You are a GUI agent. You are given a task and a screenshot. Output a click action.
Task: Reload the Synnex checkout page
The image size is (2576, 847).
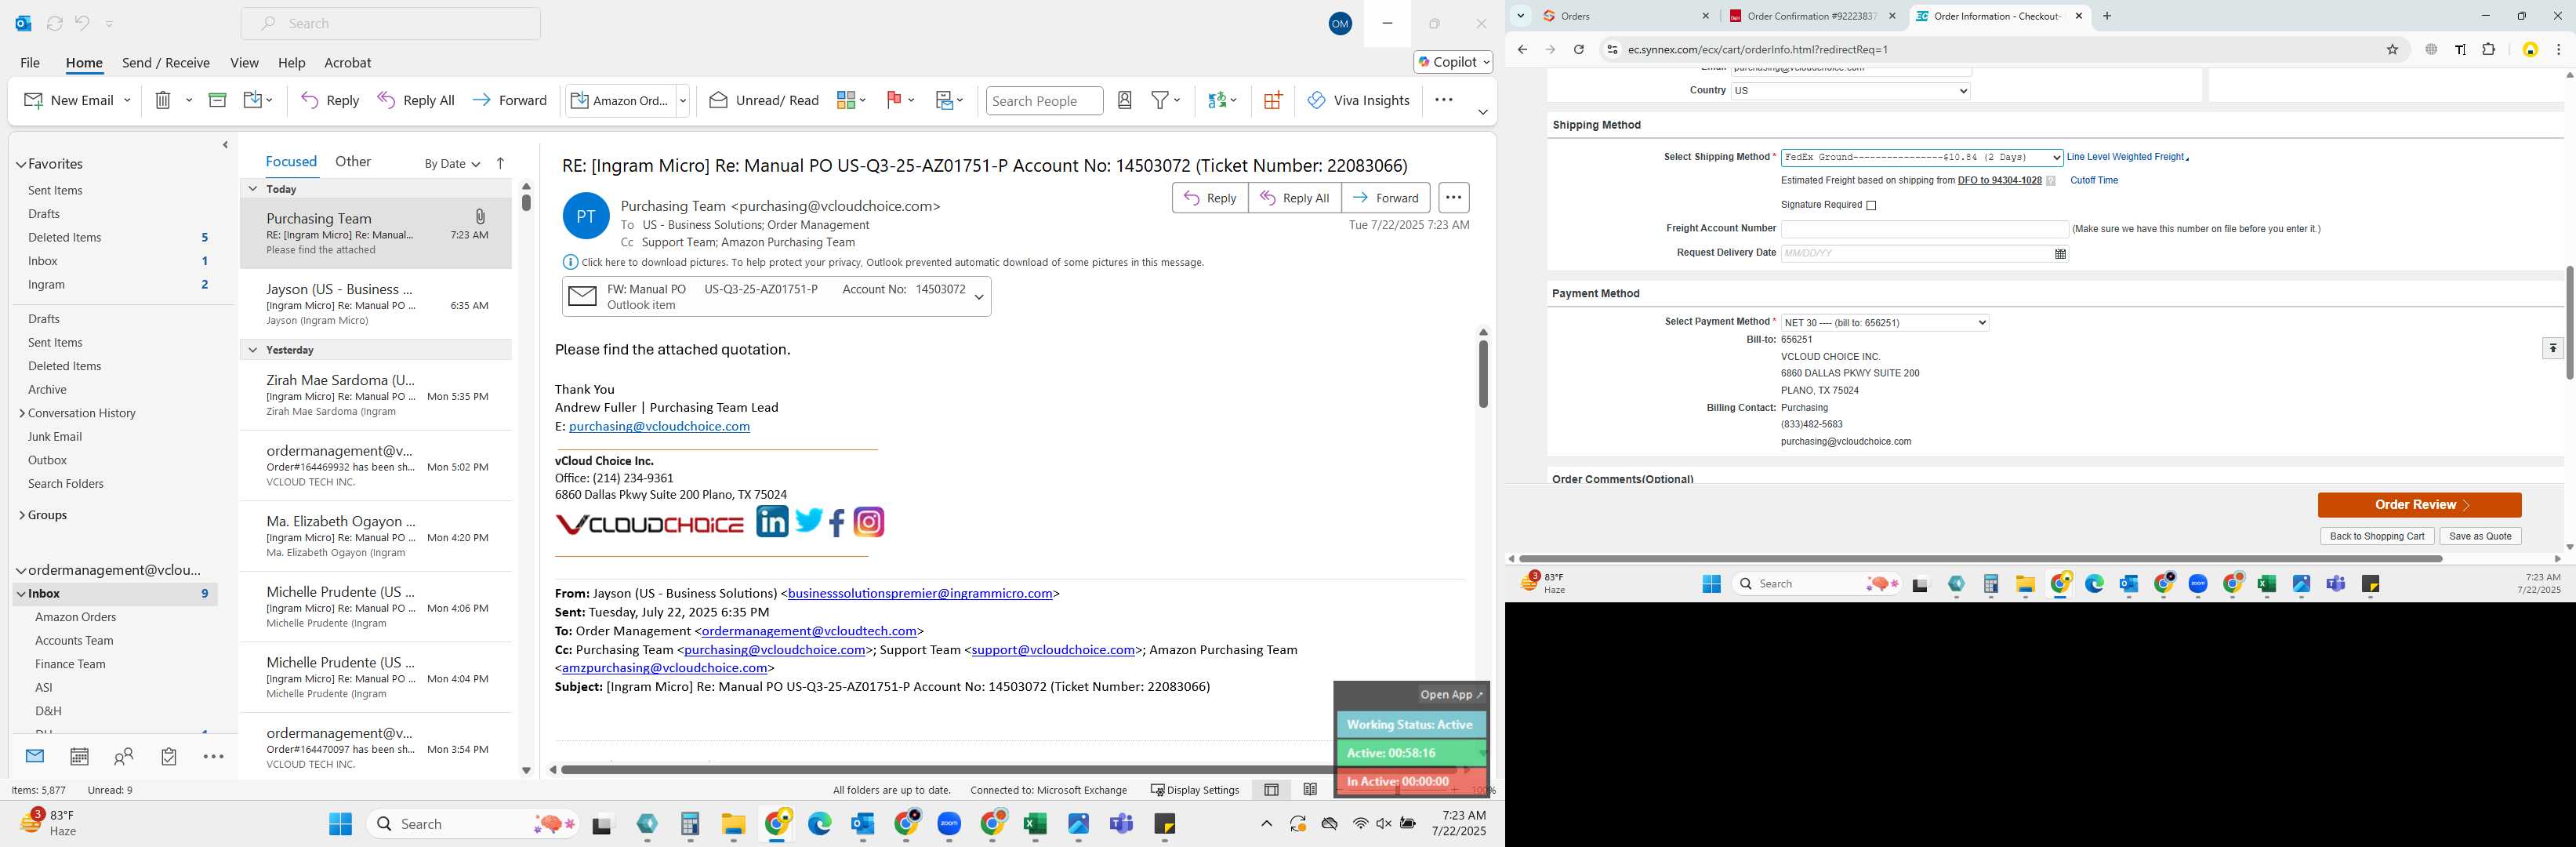tap(1579, 49)
